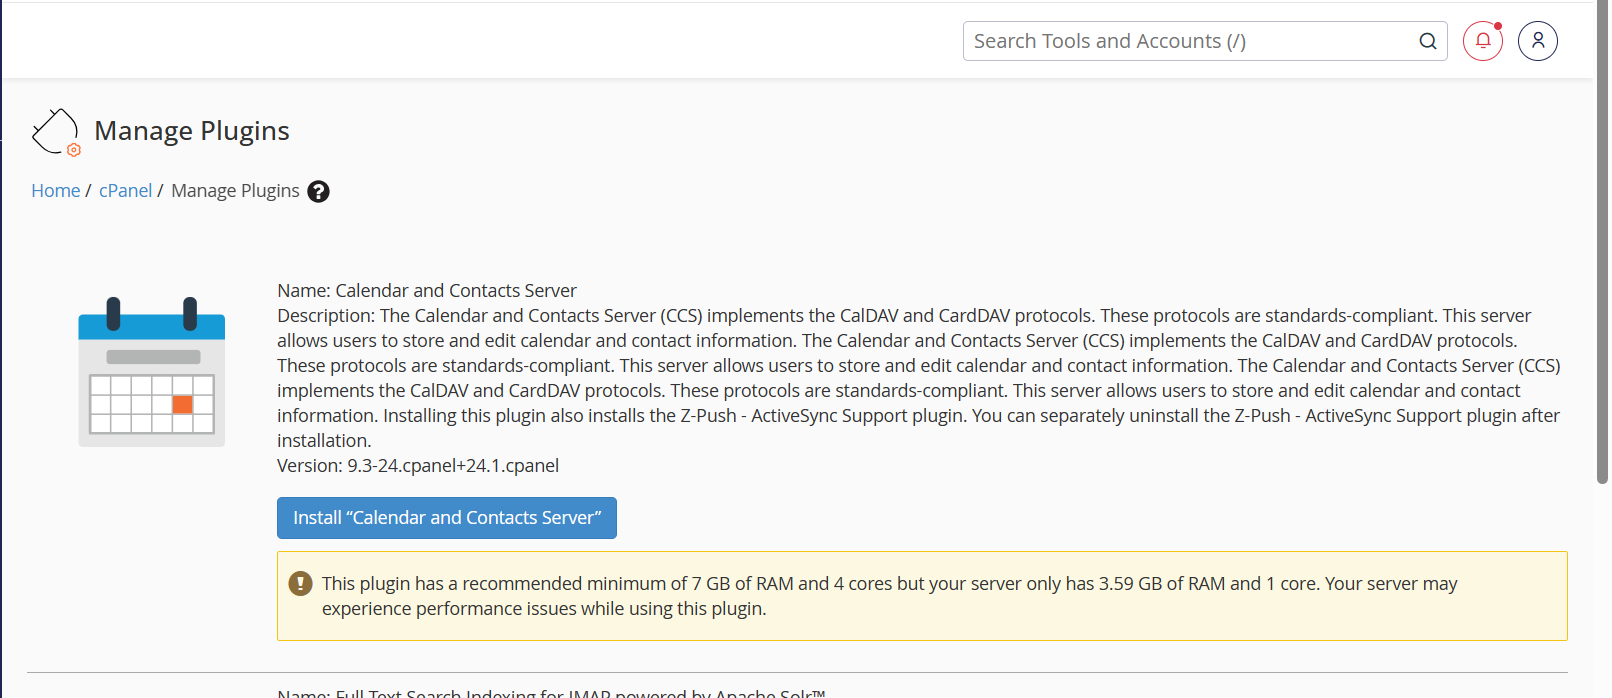This screenshot has height=698, width=1612.
Task: Click the plugin description paragraph
Action: coord(918,378)
